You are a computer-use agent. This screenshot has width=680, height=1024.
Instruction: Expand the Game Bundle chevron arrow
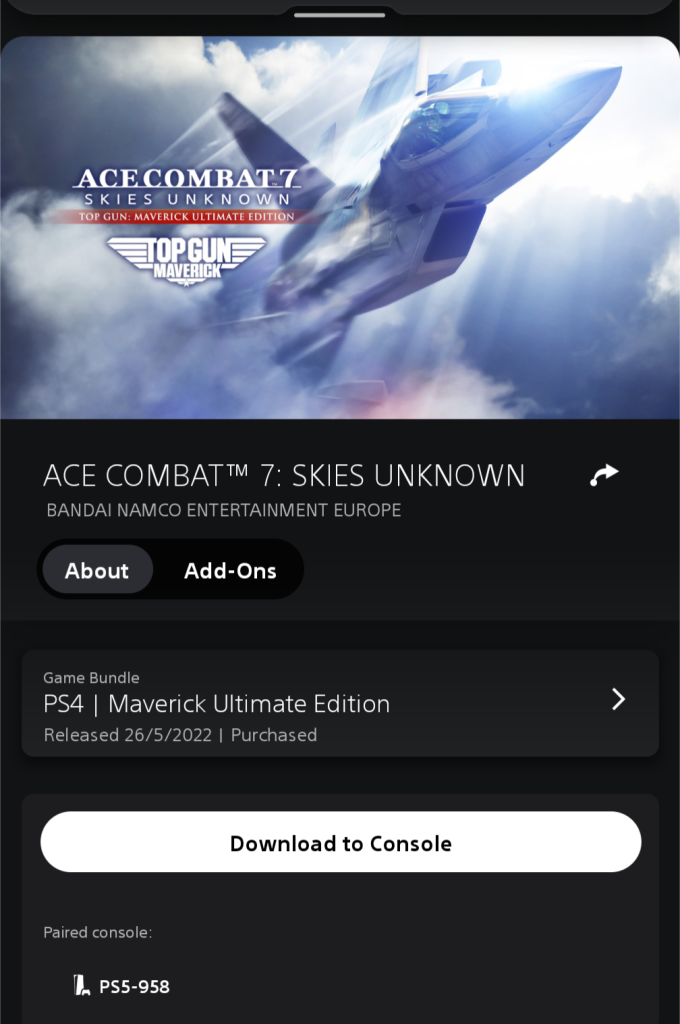point(618,699)
